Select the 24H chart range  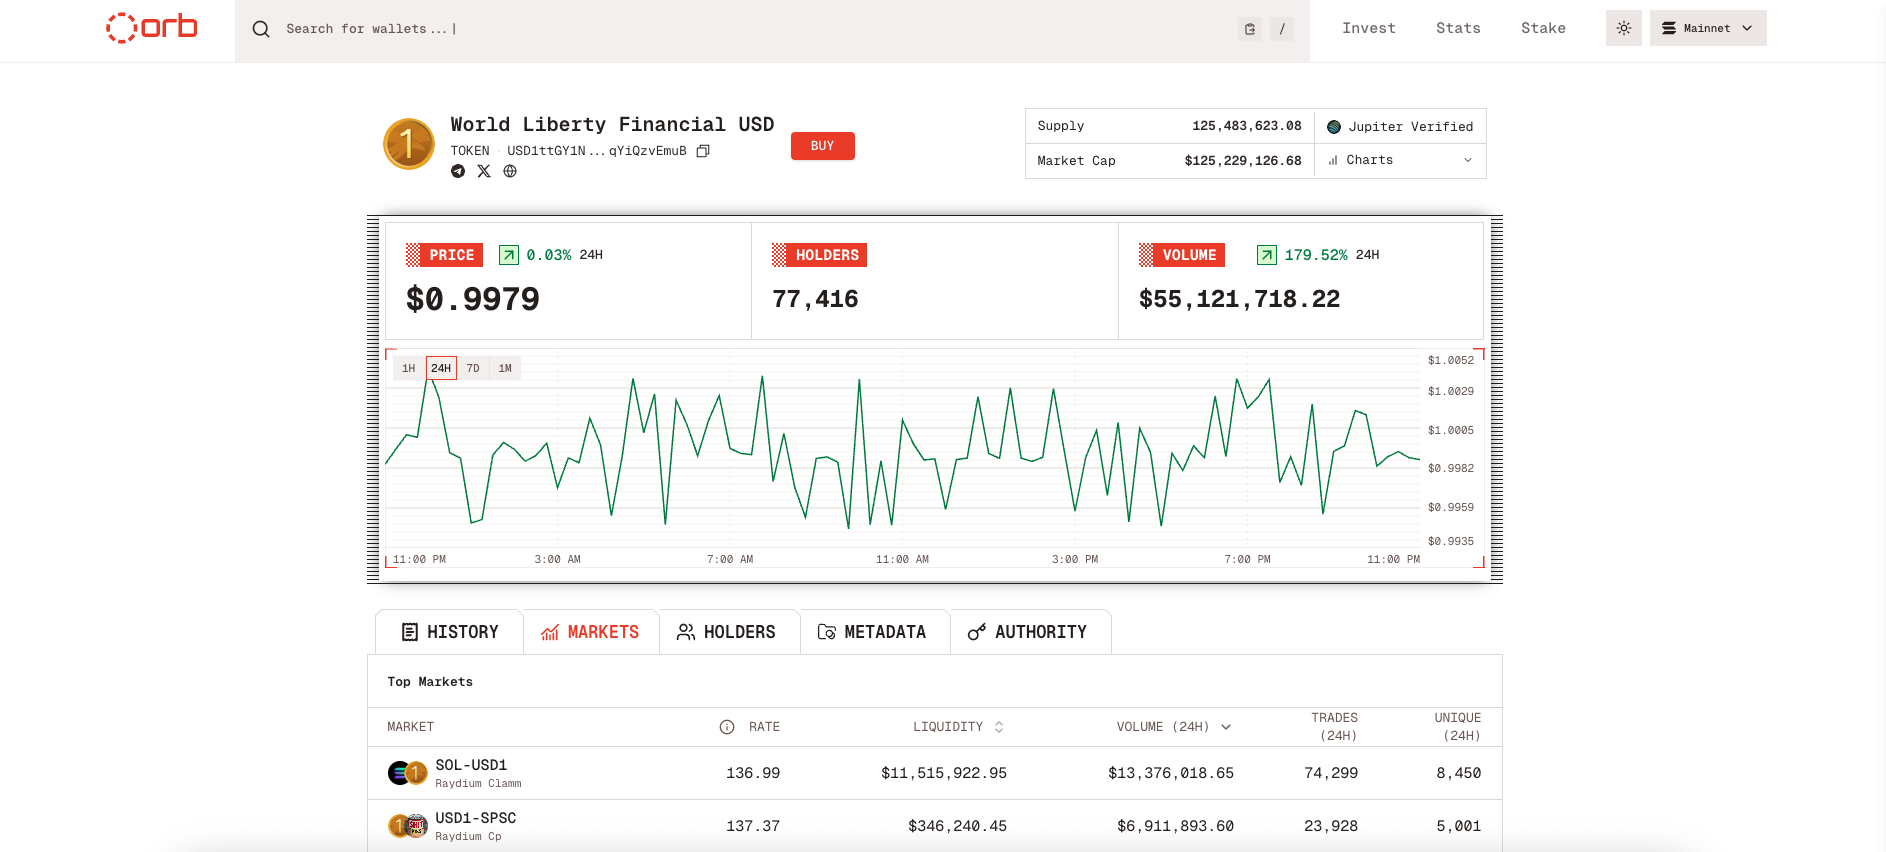(x=441, y=368)
